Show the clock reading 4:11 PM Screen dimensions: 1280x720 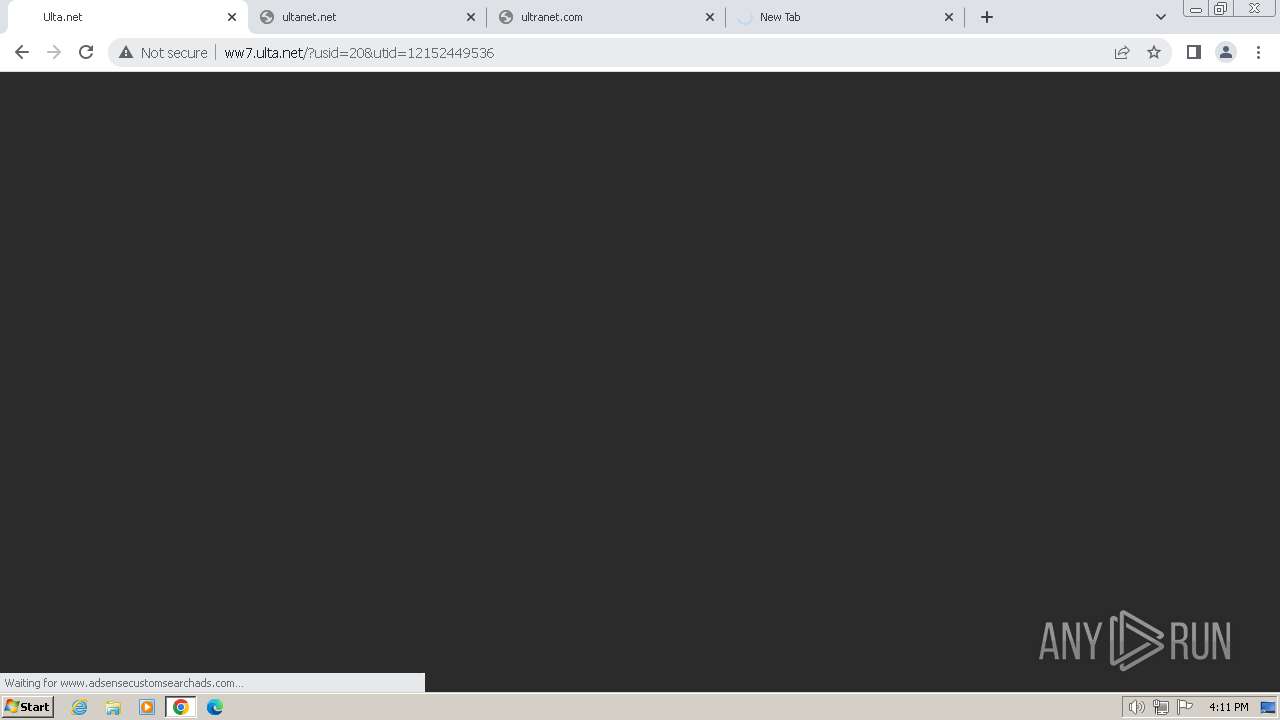[x=1228, y=707]
